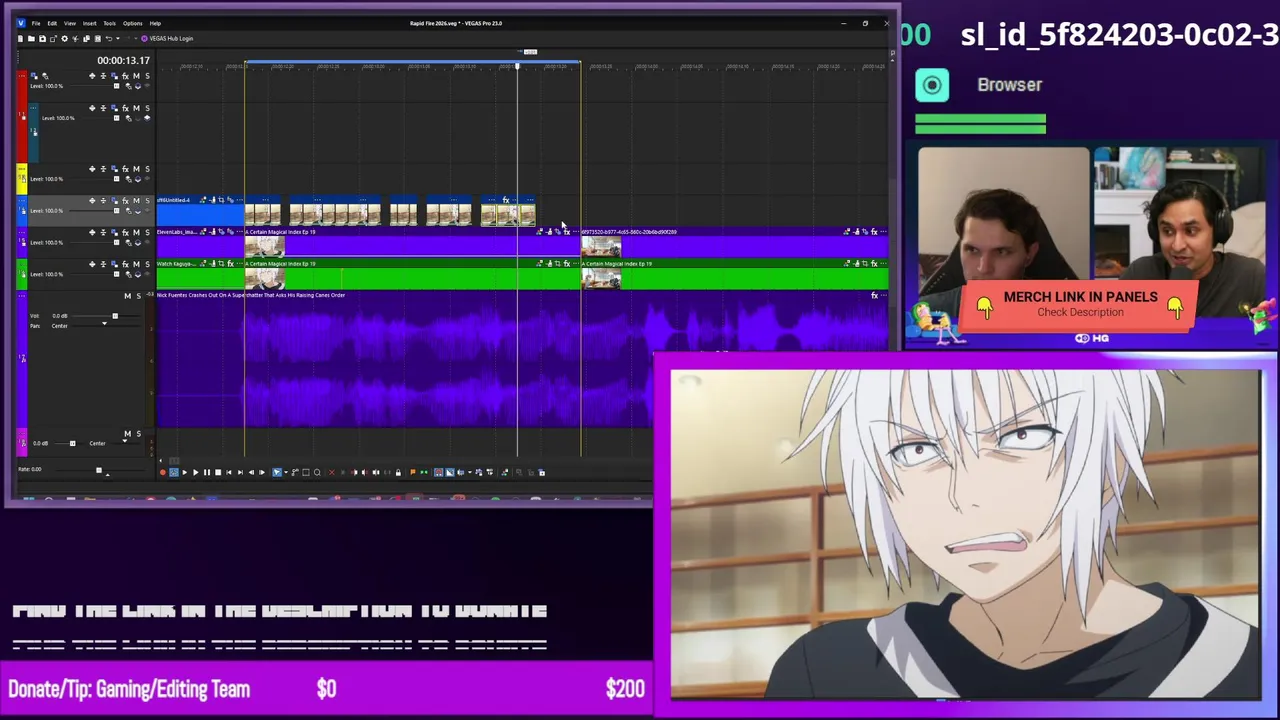Click the green Insert Region icon
1280x720 pixels.
click(x=424, y=472)
